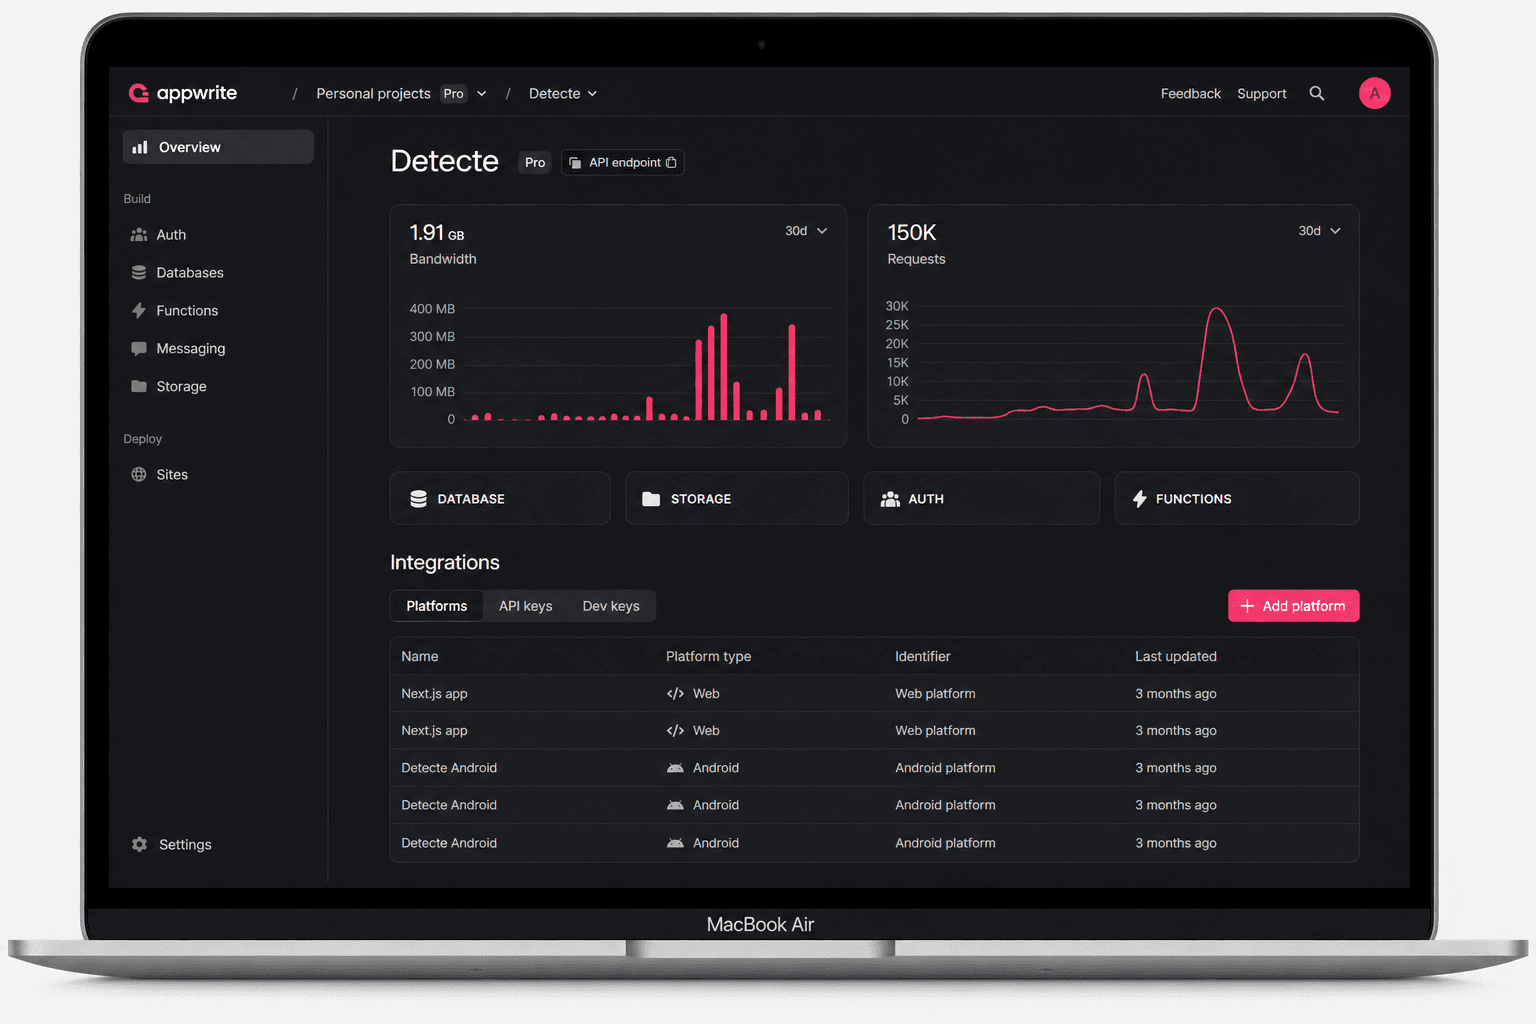Expand the Personal projects organization dropdown

pos(481,94)
